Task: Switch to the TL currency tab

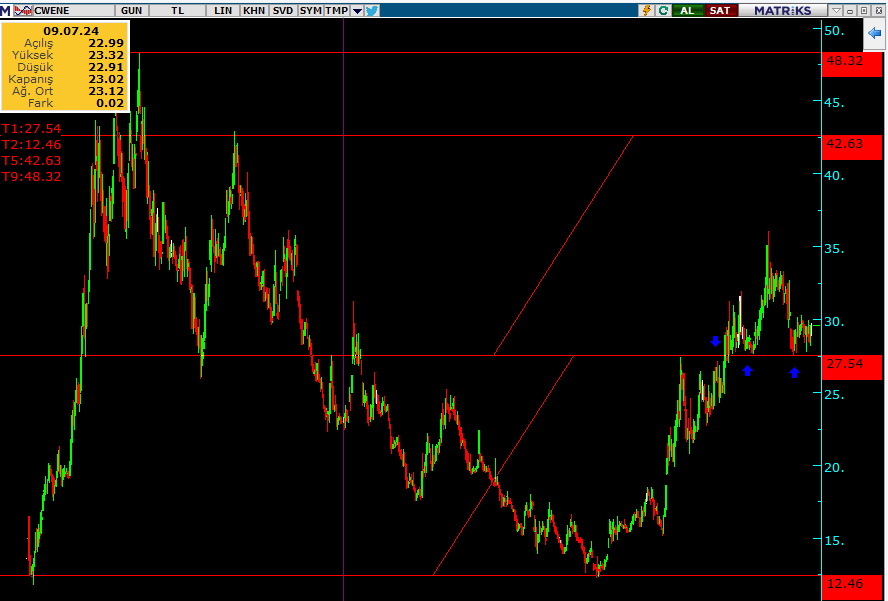Action: click(176, 9)
